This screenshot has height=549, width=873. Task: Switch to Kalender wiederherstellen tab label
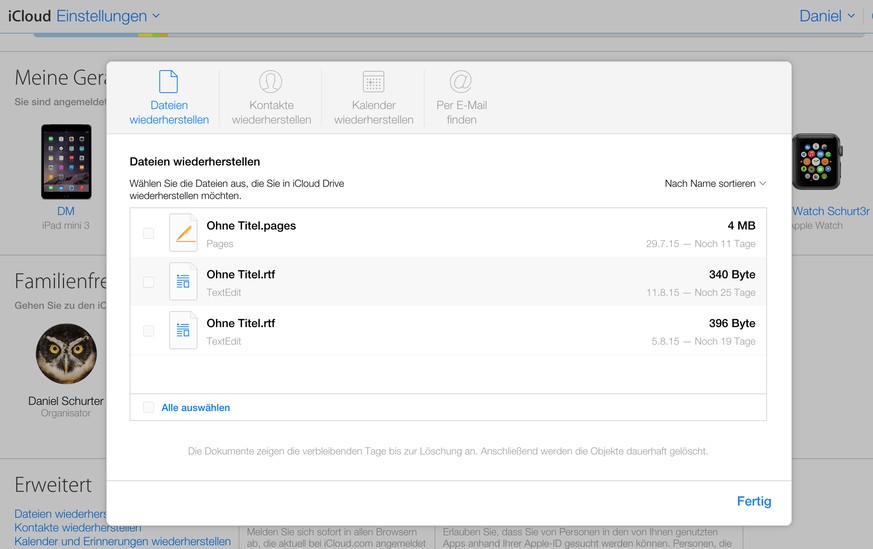tap(373, 112)
